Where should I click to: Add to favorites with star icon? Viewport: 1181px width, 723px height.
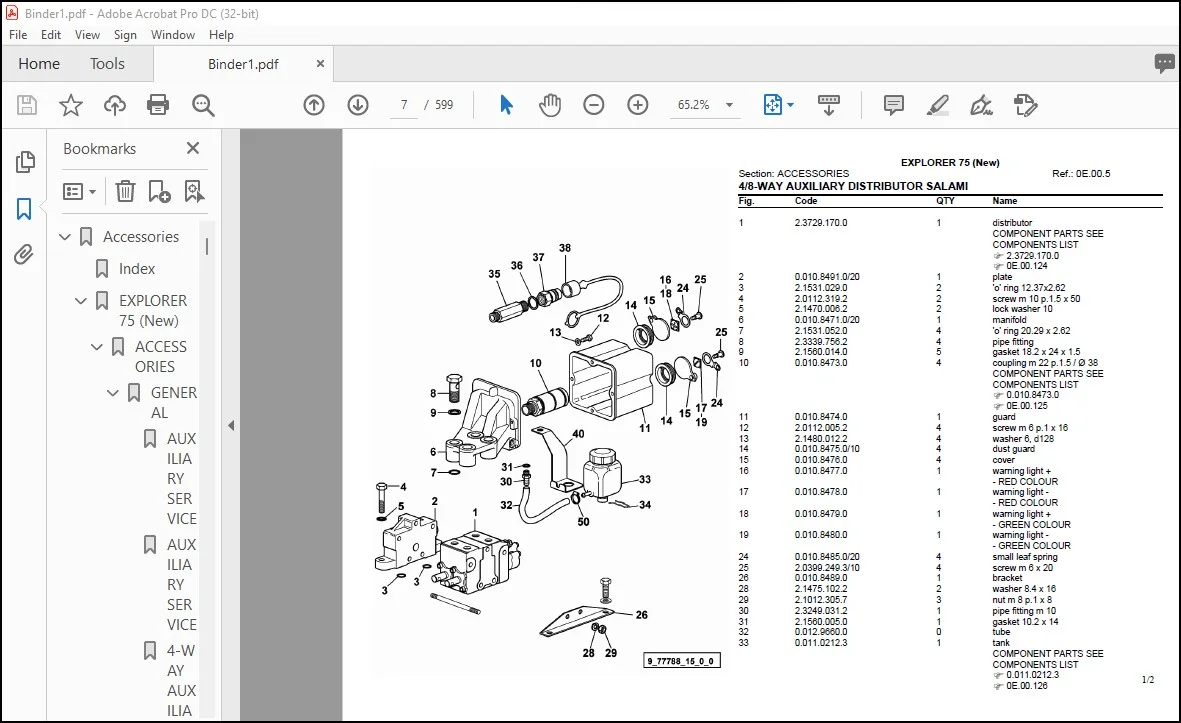tap(71, 105)
